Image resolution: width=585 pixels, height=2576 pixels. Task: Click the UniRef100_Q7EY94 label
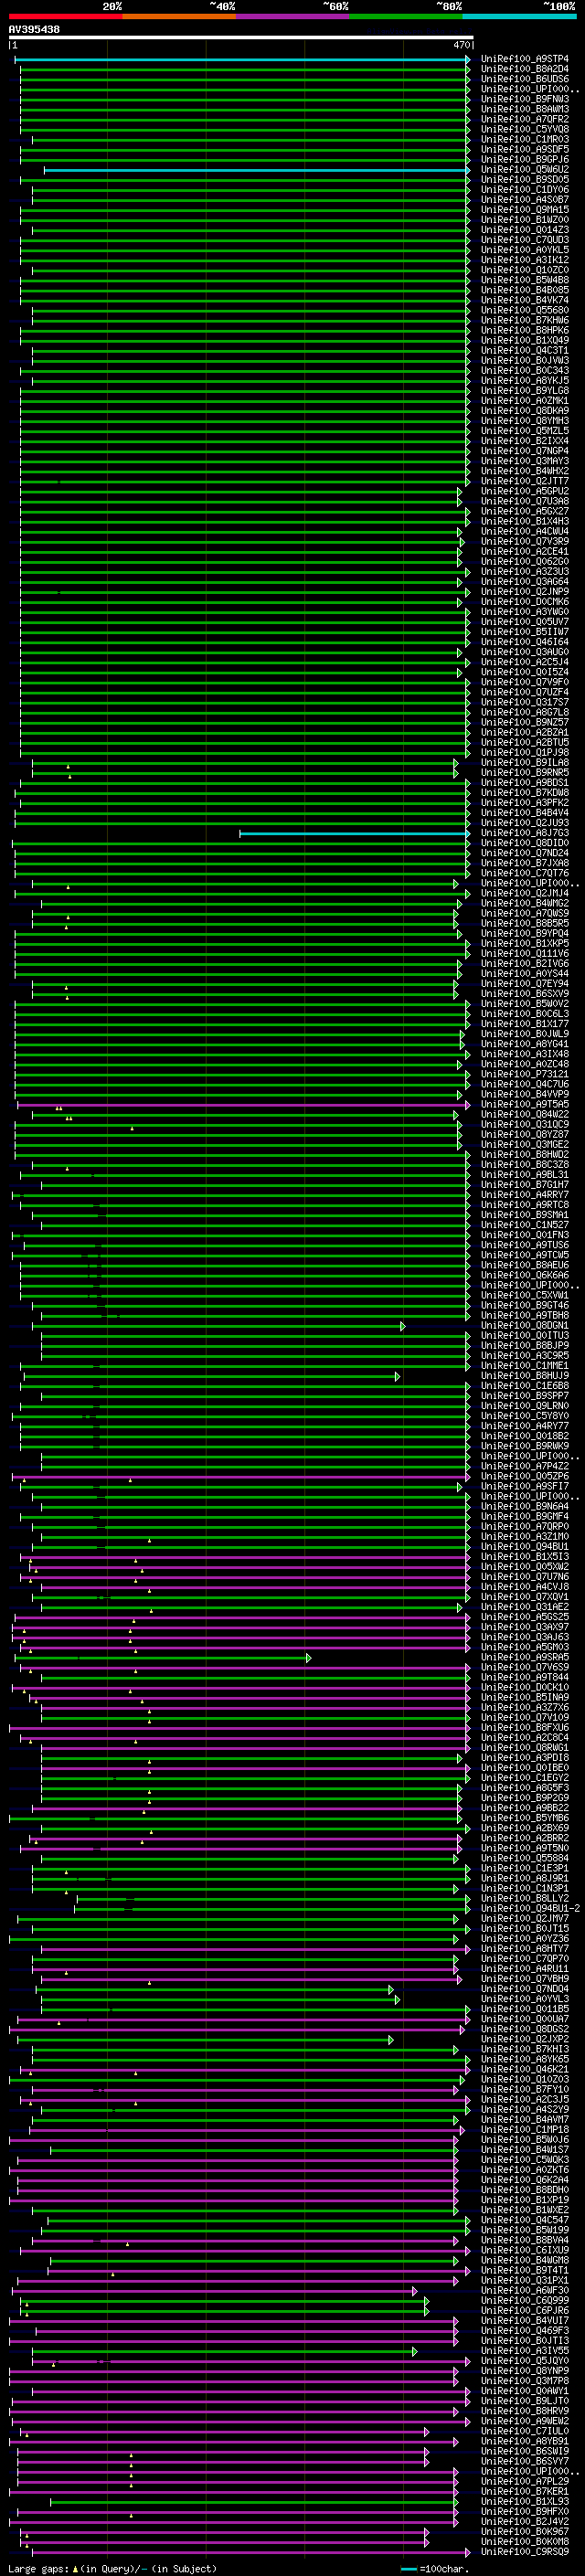pos(525,984)
